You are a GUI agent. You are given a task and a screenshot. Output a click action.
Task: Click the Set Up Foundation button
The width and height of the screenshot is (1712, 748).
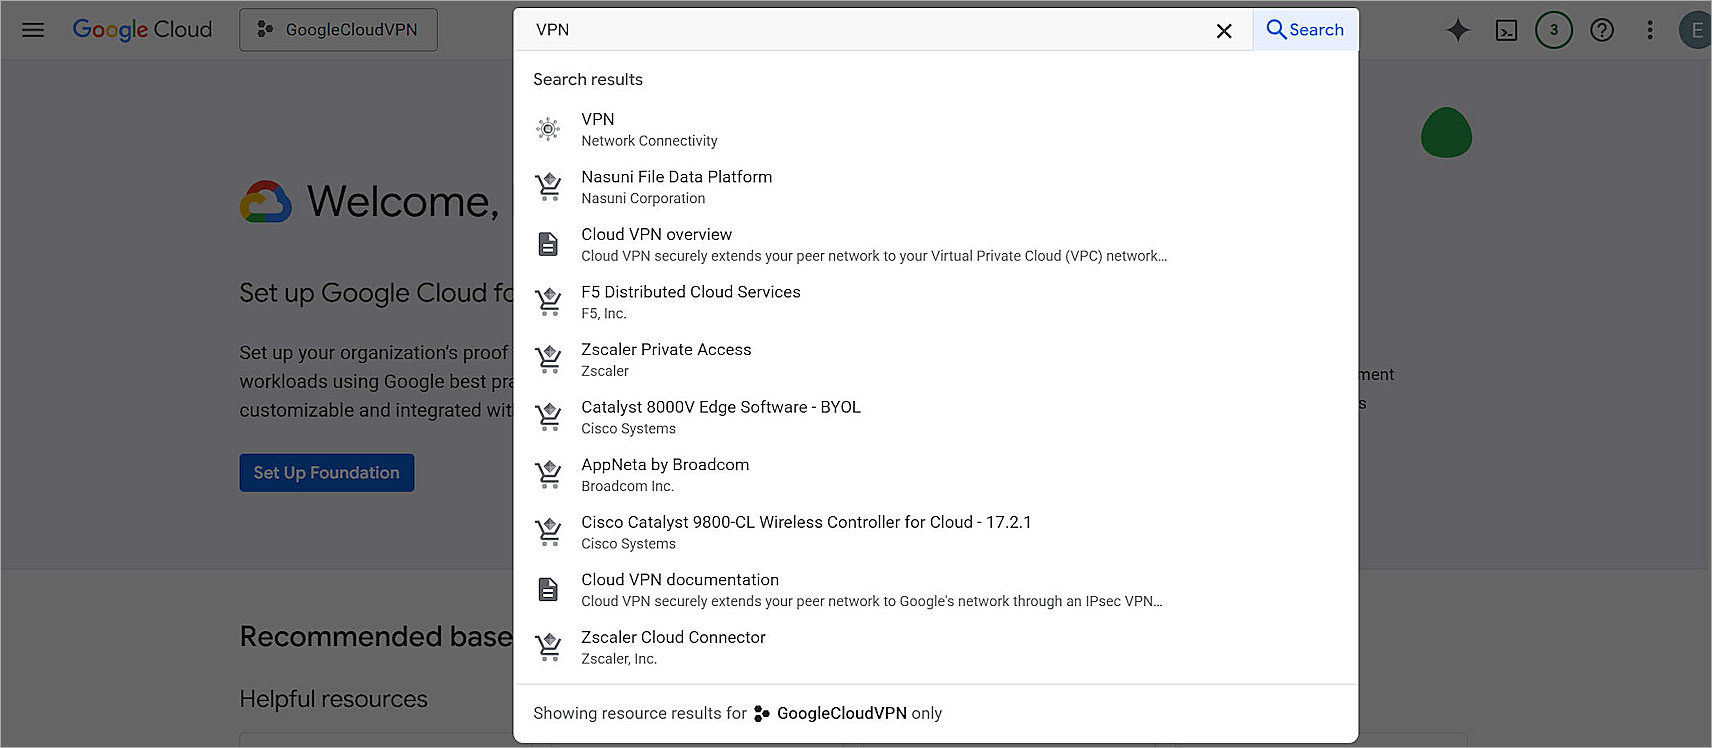pos(326,472)
